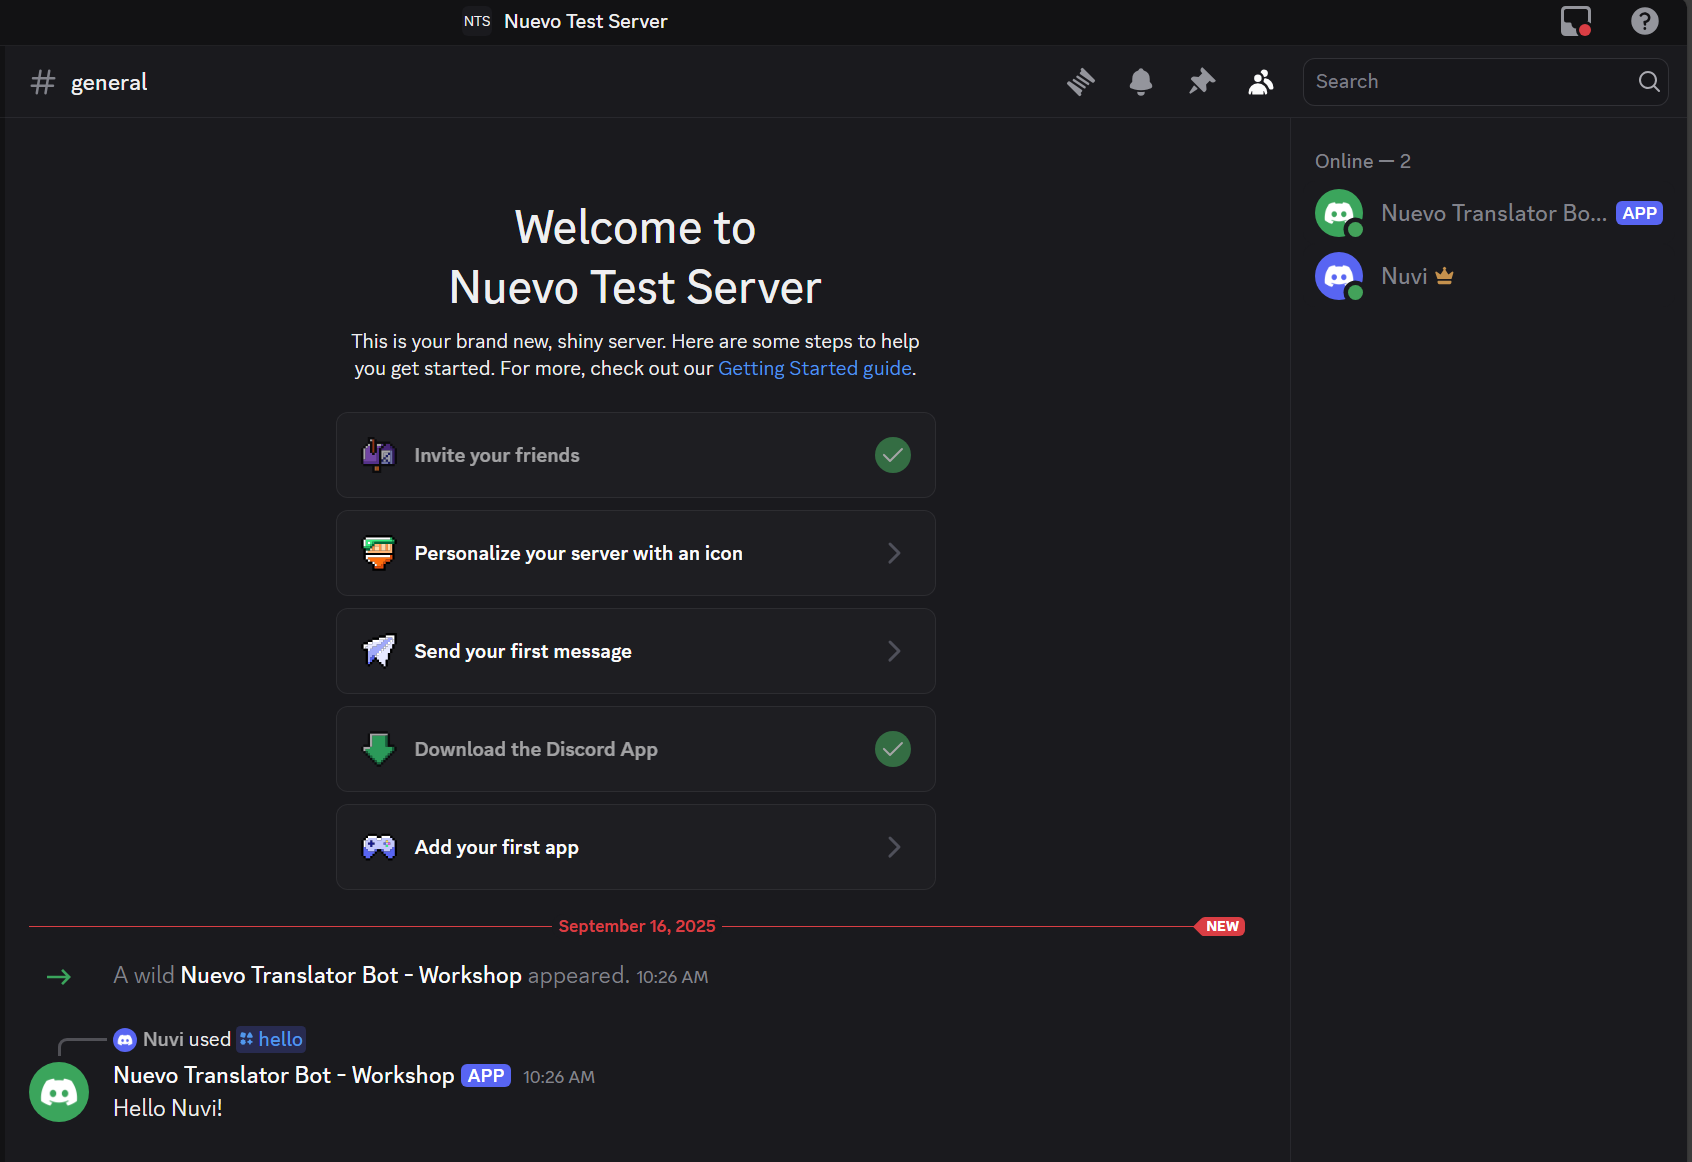The image size is (1692, 1162).
Task: Show pinned messages via pin icon
Action: [1201, 82]
